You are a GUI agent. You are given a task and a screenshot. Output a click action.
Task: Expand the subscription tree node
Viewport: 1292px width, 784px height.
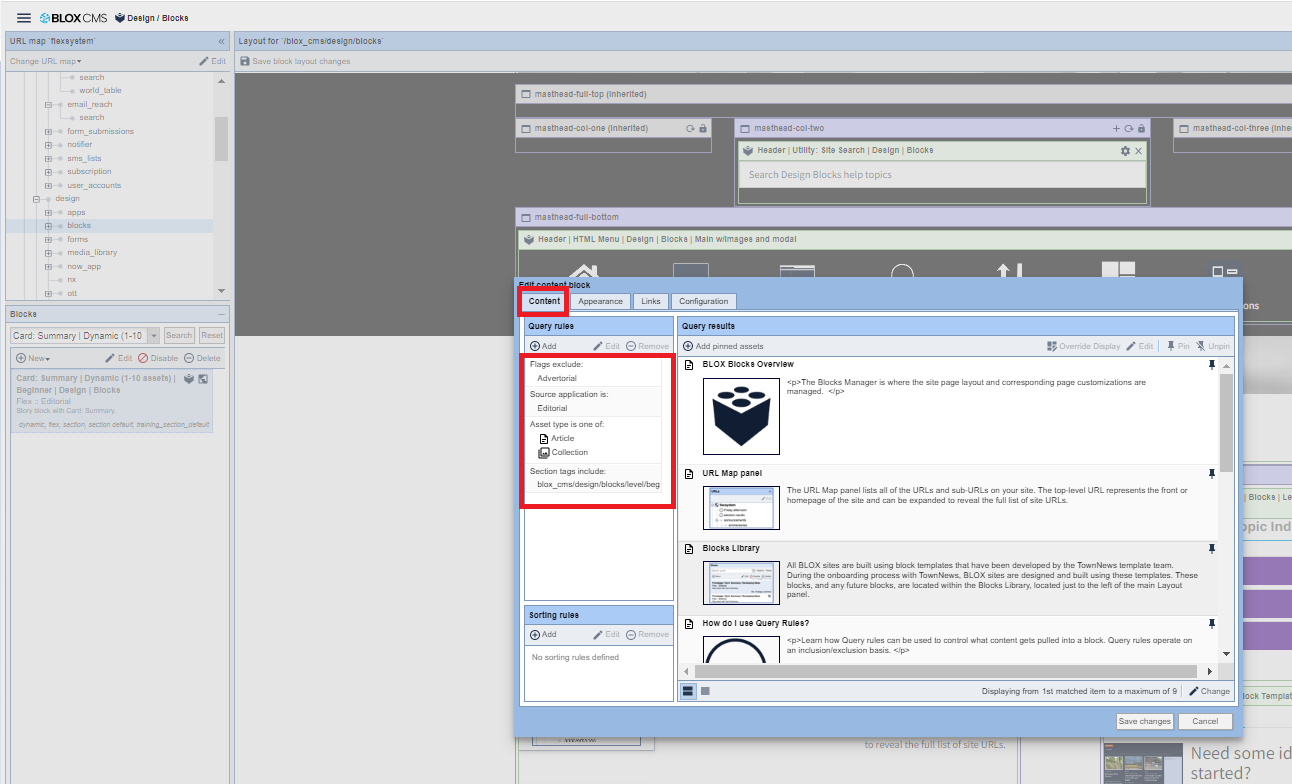tap(50, 171)
